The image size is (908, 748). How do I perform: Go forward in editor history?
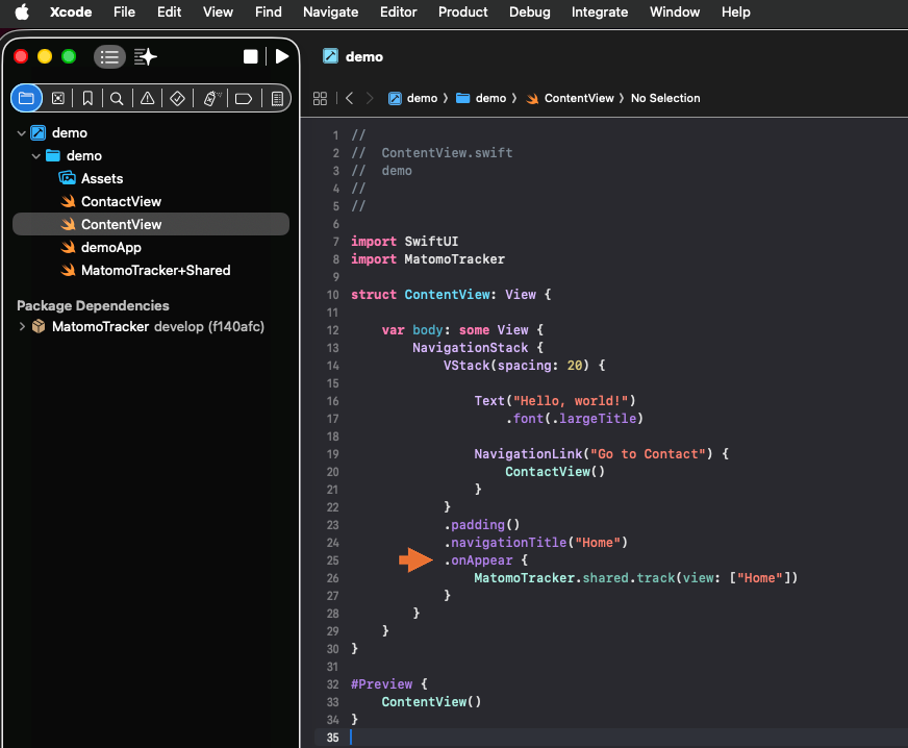[x=369, y=98]
